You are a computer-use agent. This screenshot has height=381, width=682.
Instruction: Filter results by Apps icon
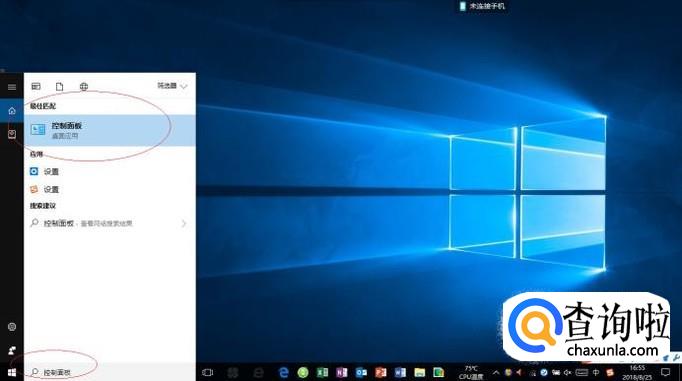click(36, 86)
